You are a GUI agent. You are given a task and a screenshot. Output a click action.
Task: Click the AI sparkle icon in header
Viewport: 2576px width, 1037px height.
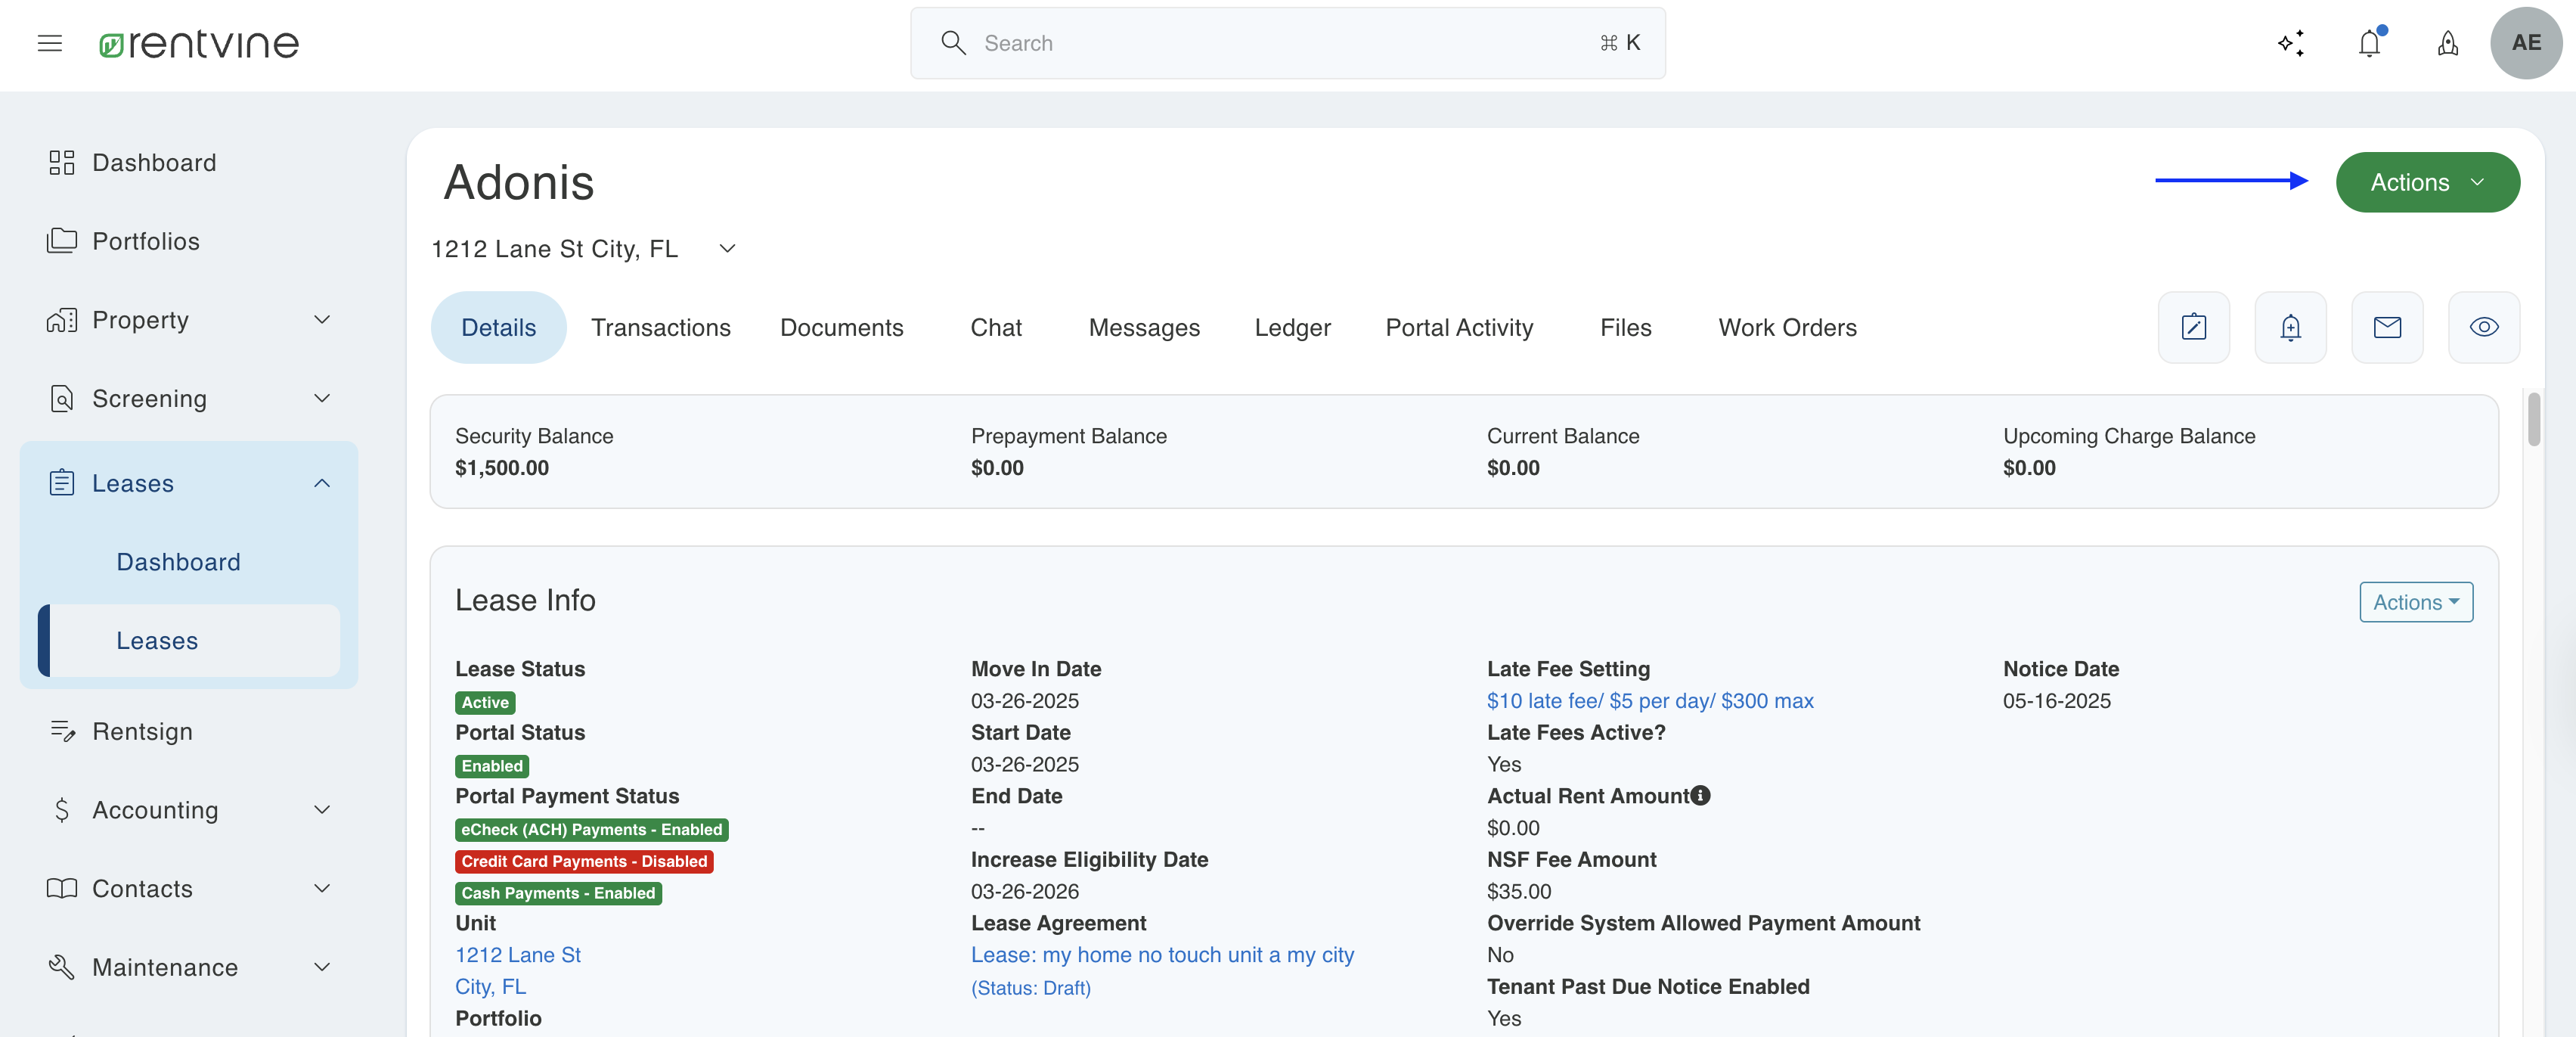point(2291,43)
